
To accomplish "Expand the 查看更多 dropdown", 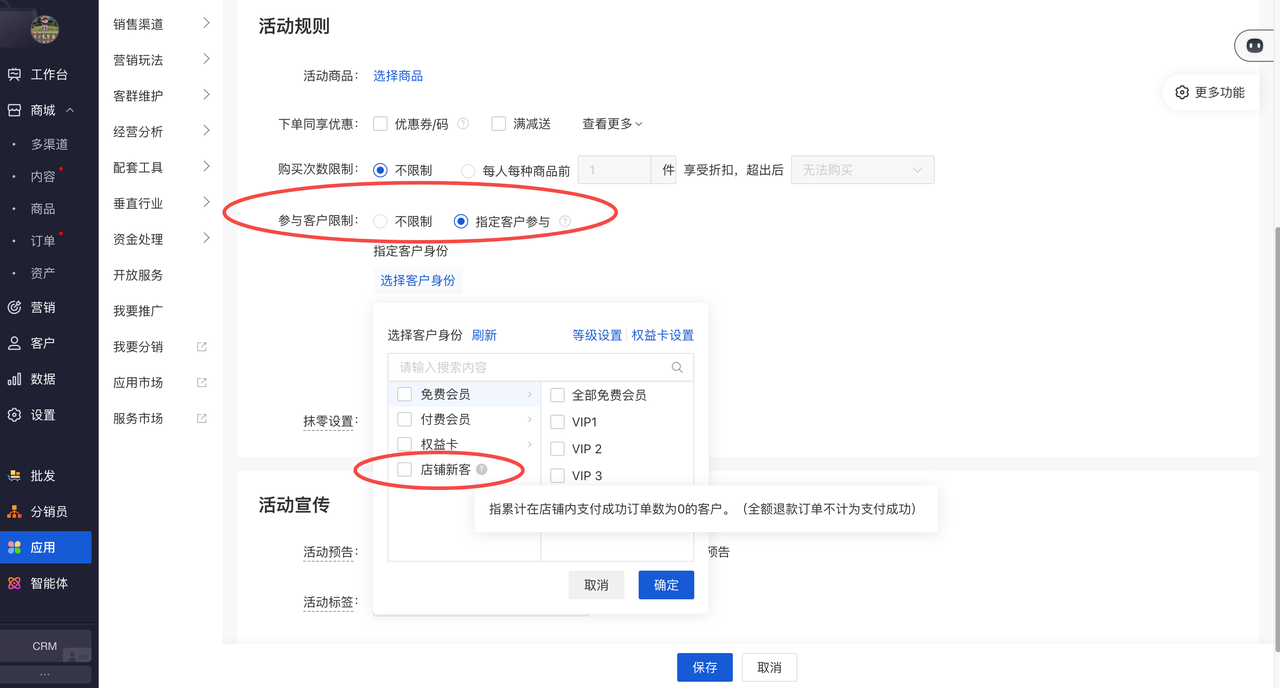I will click(612, 124).
